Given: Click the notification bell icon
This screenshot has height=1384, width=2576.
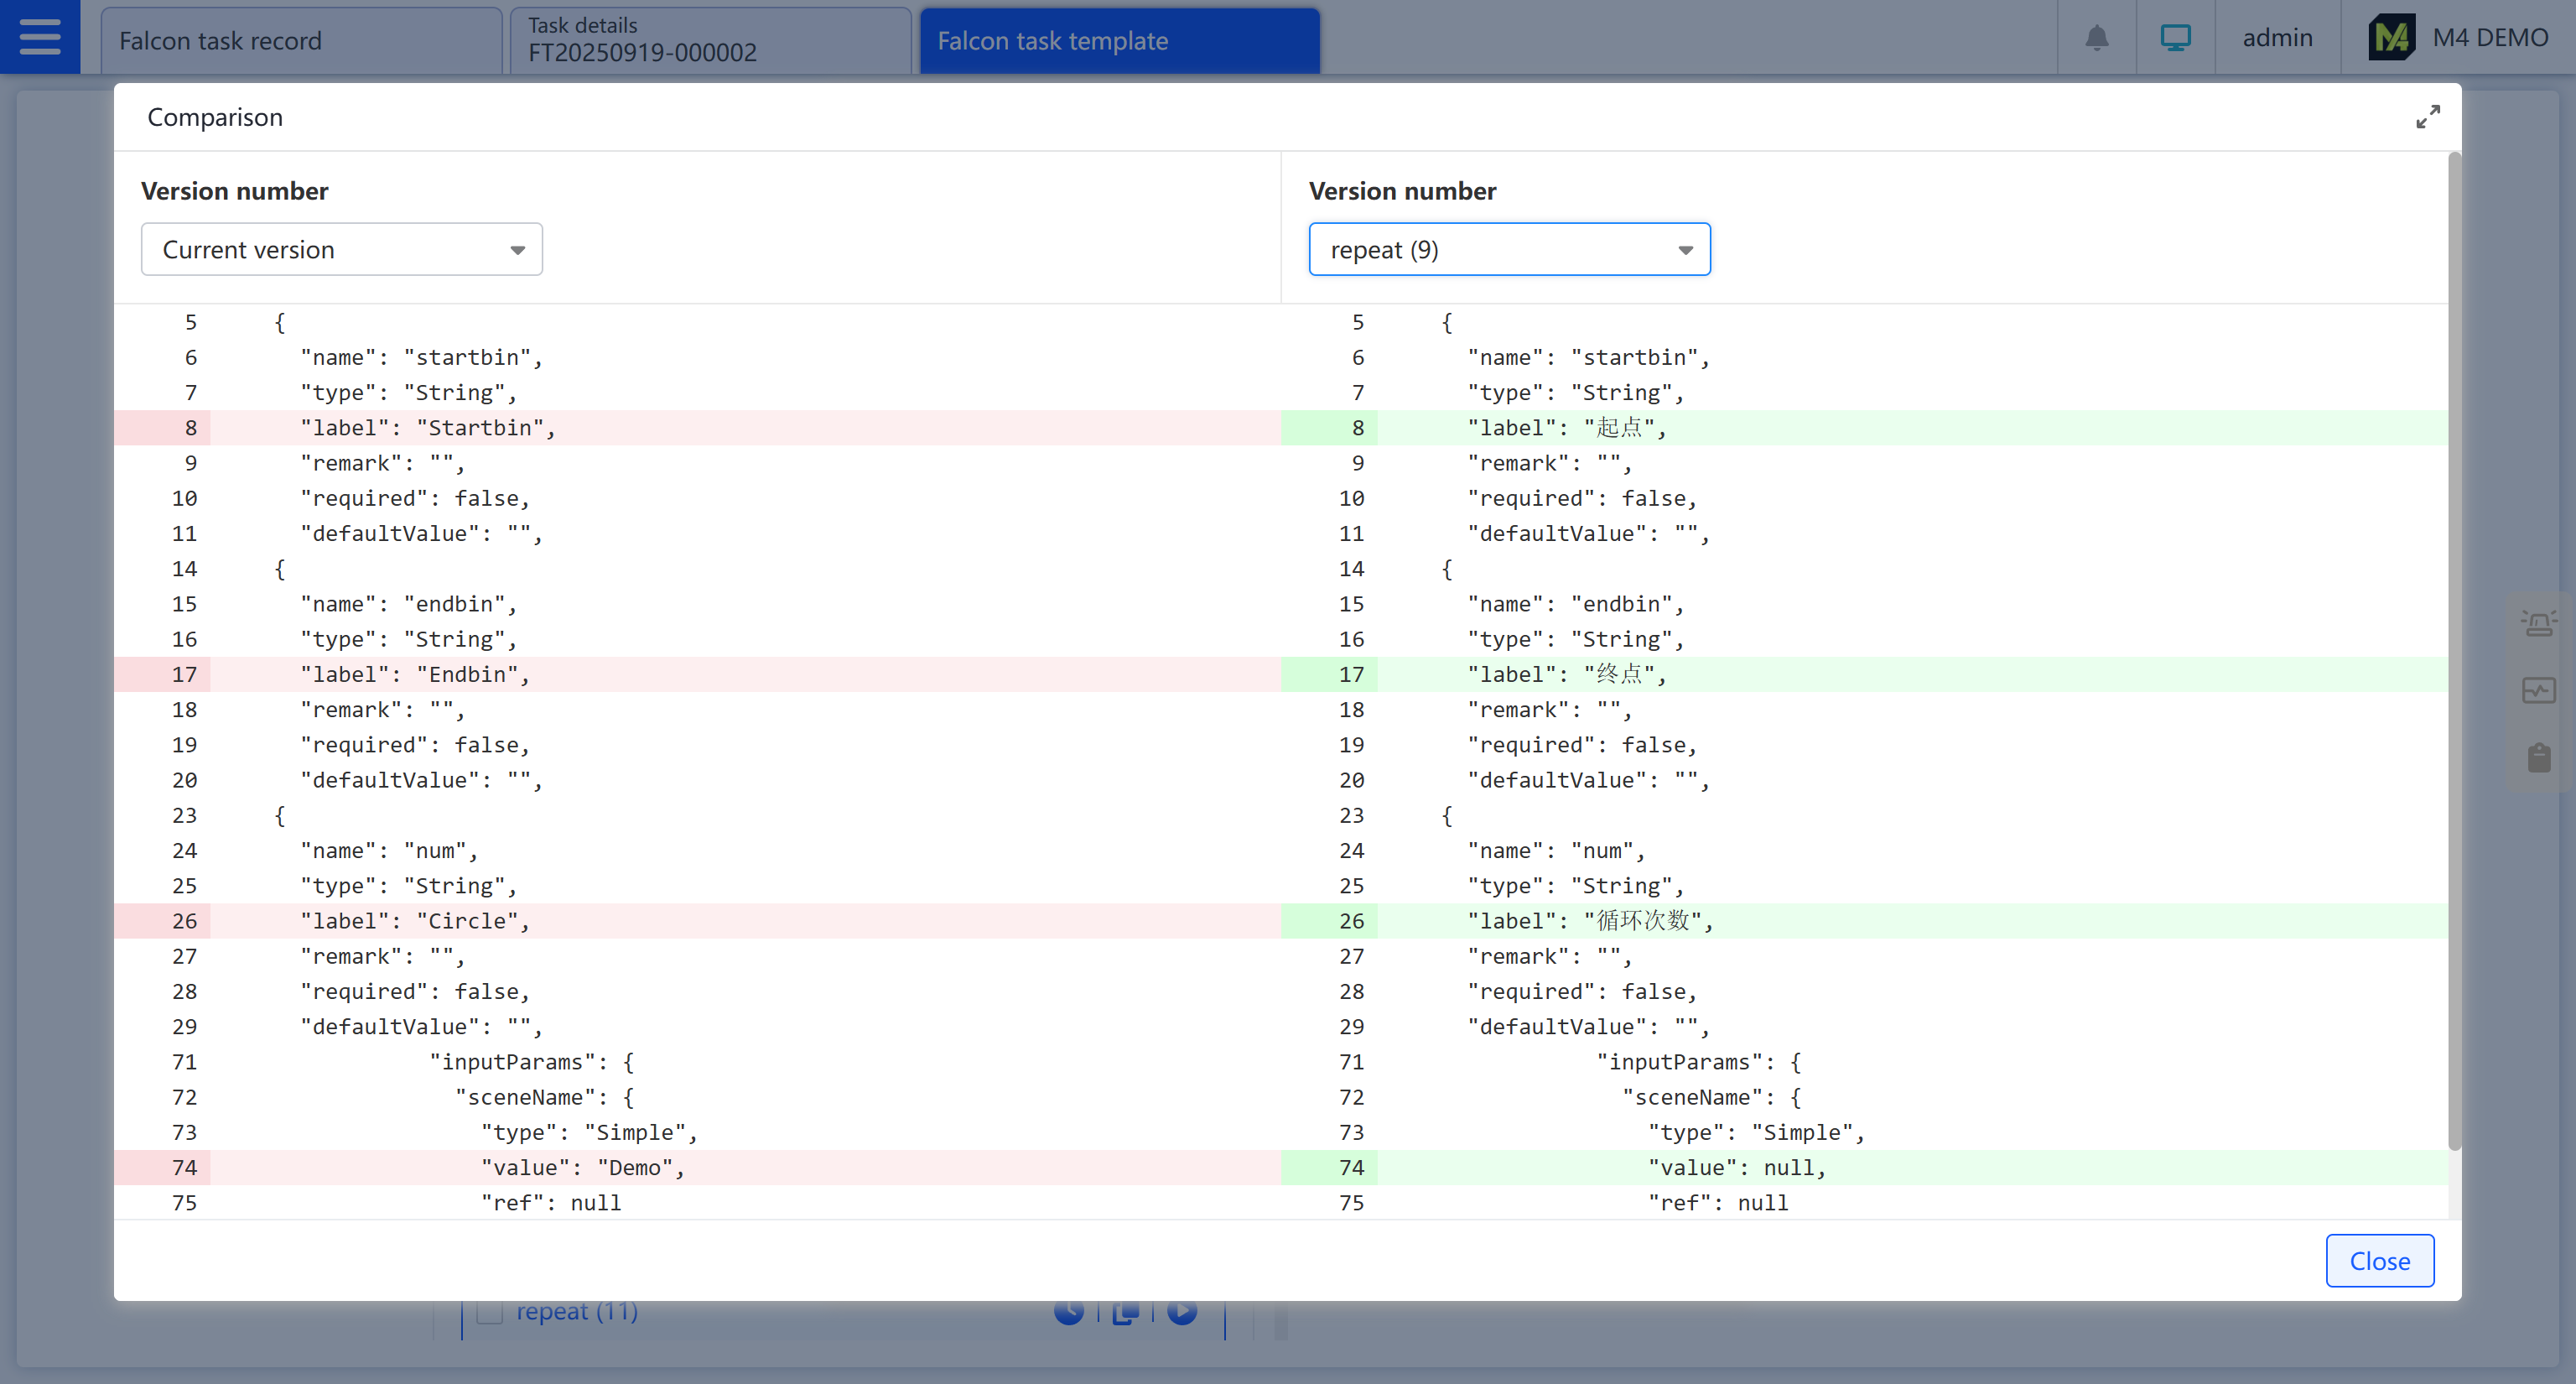Looking at the screenshot, I should [2096, 38].
